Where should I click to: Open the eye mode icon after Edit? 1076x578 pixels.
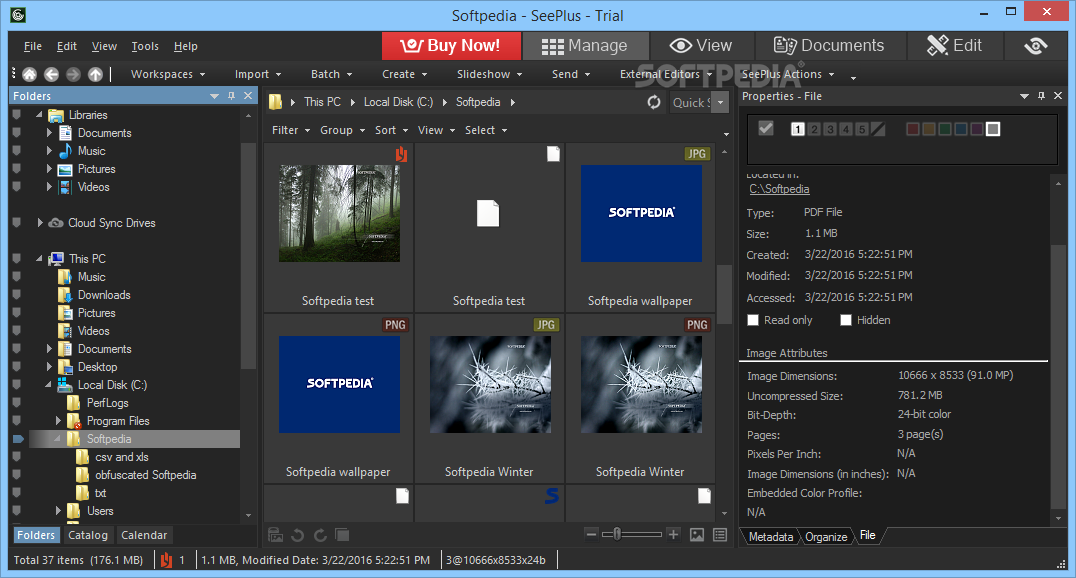click(x=1036, y=46)
